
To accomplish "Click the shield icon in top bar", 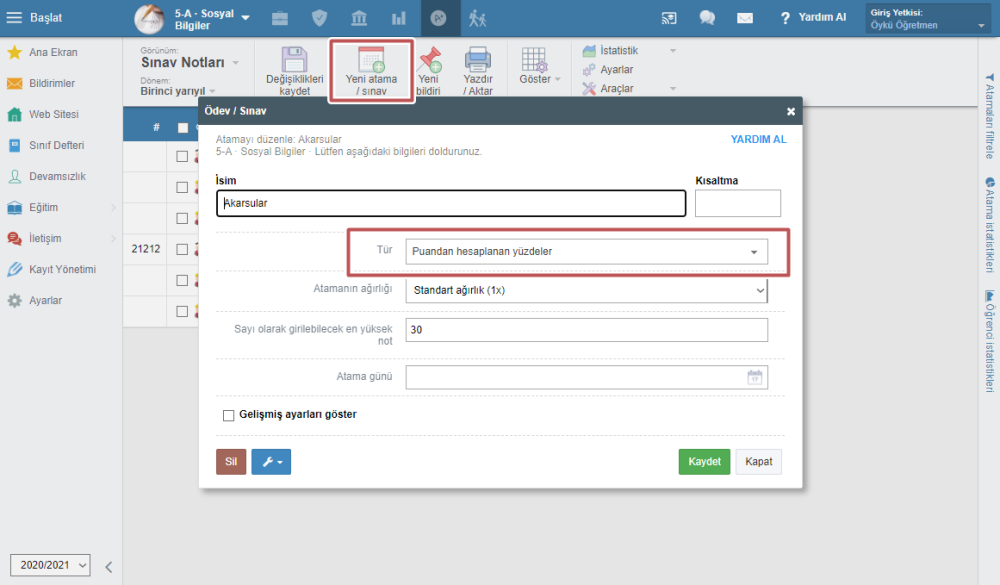I will click(x=320, y=19).
